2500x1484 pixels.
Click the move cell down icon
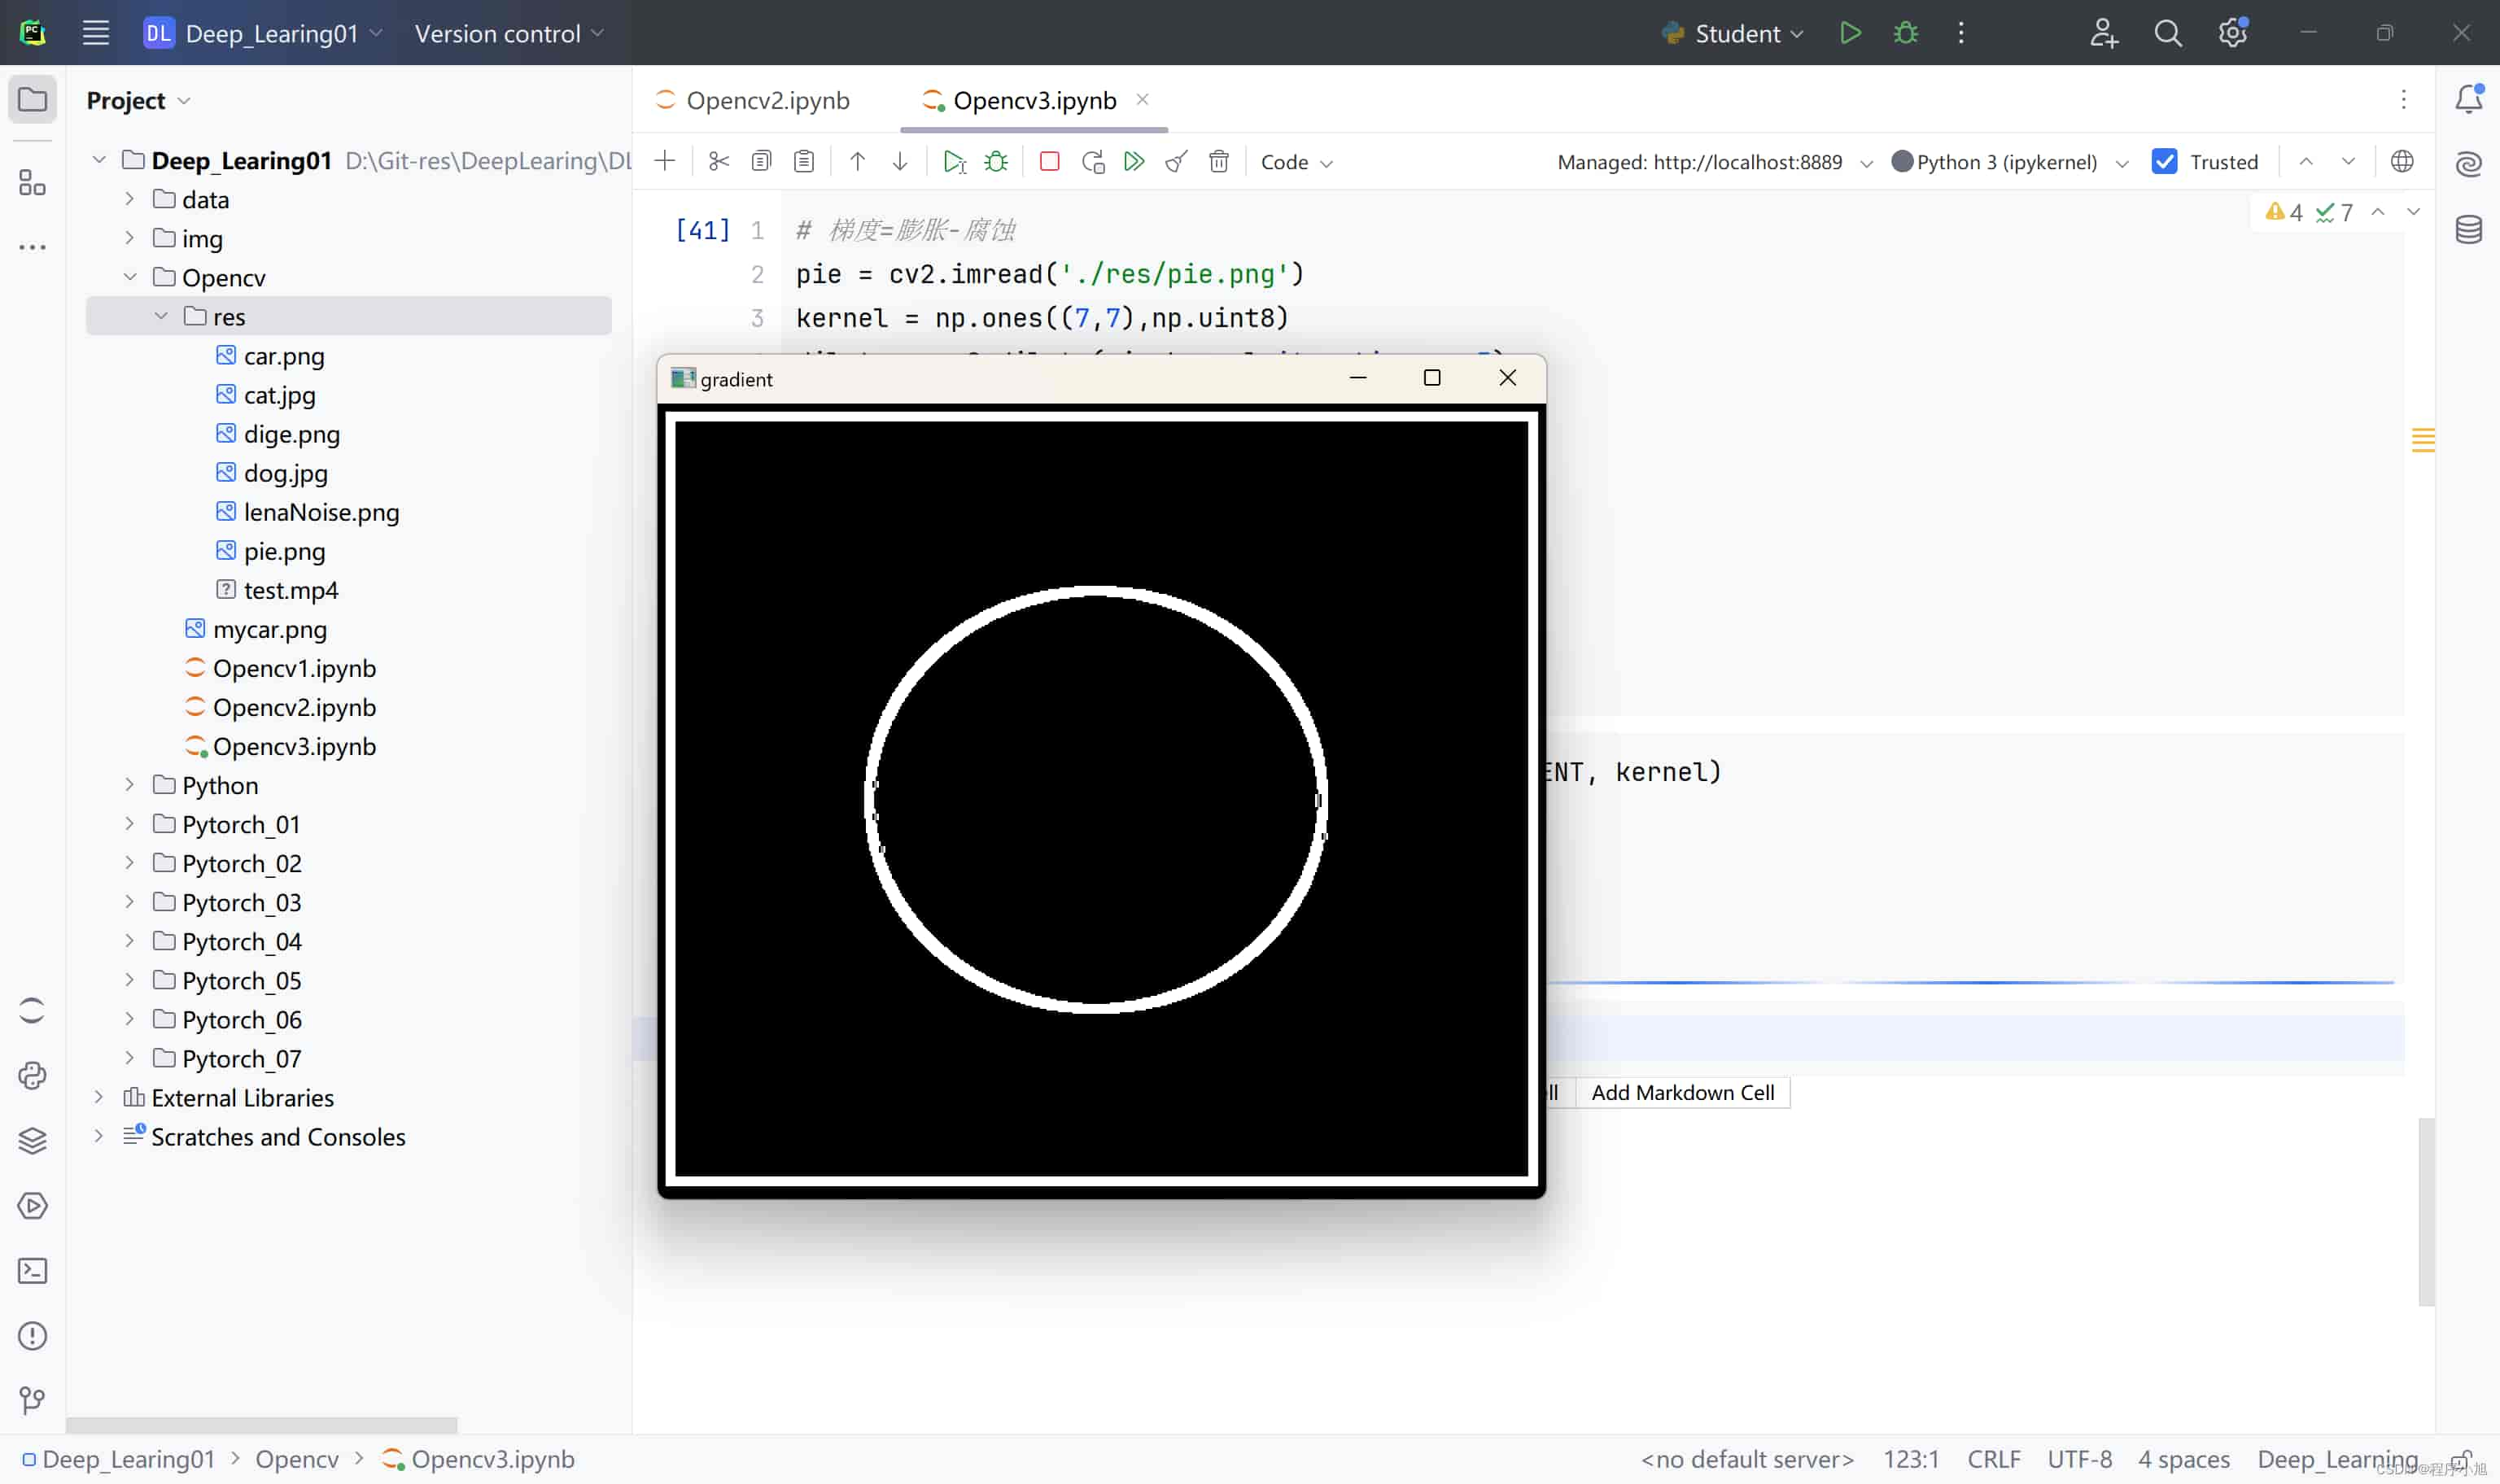(x=899, y=161)
